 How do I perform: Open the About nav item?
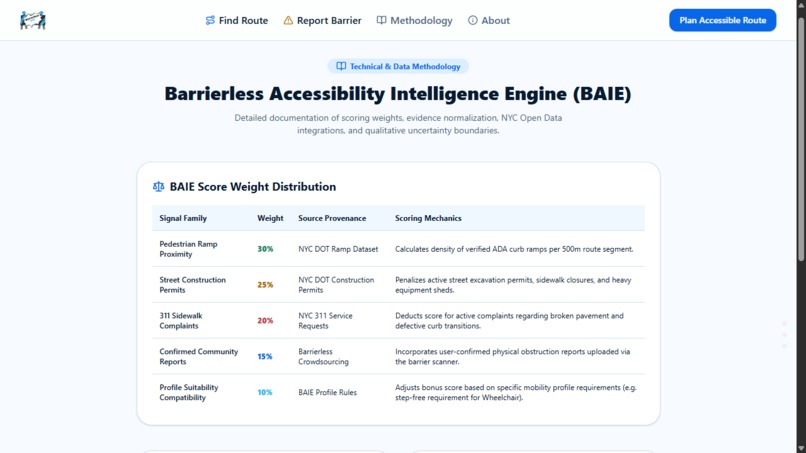tap(489, 21)
